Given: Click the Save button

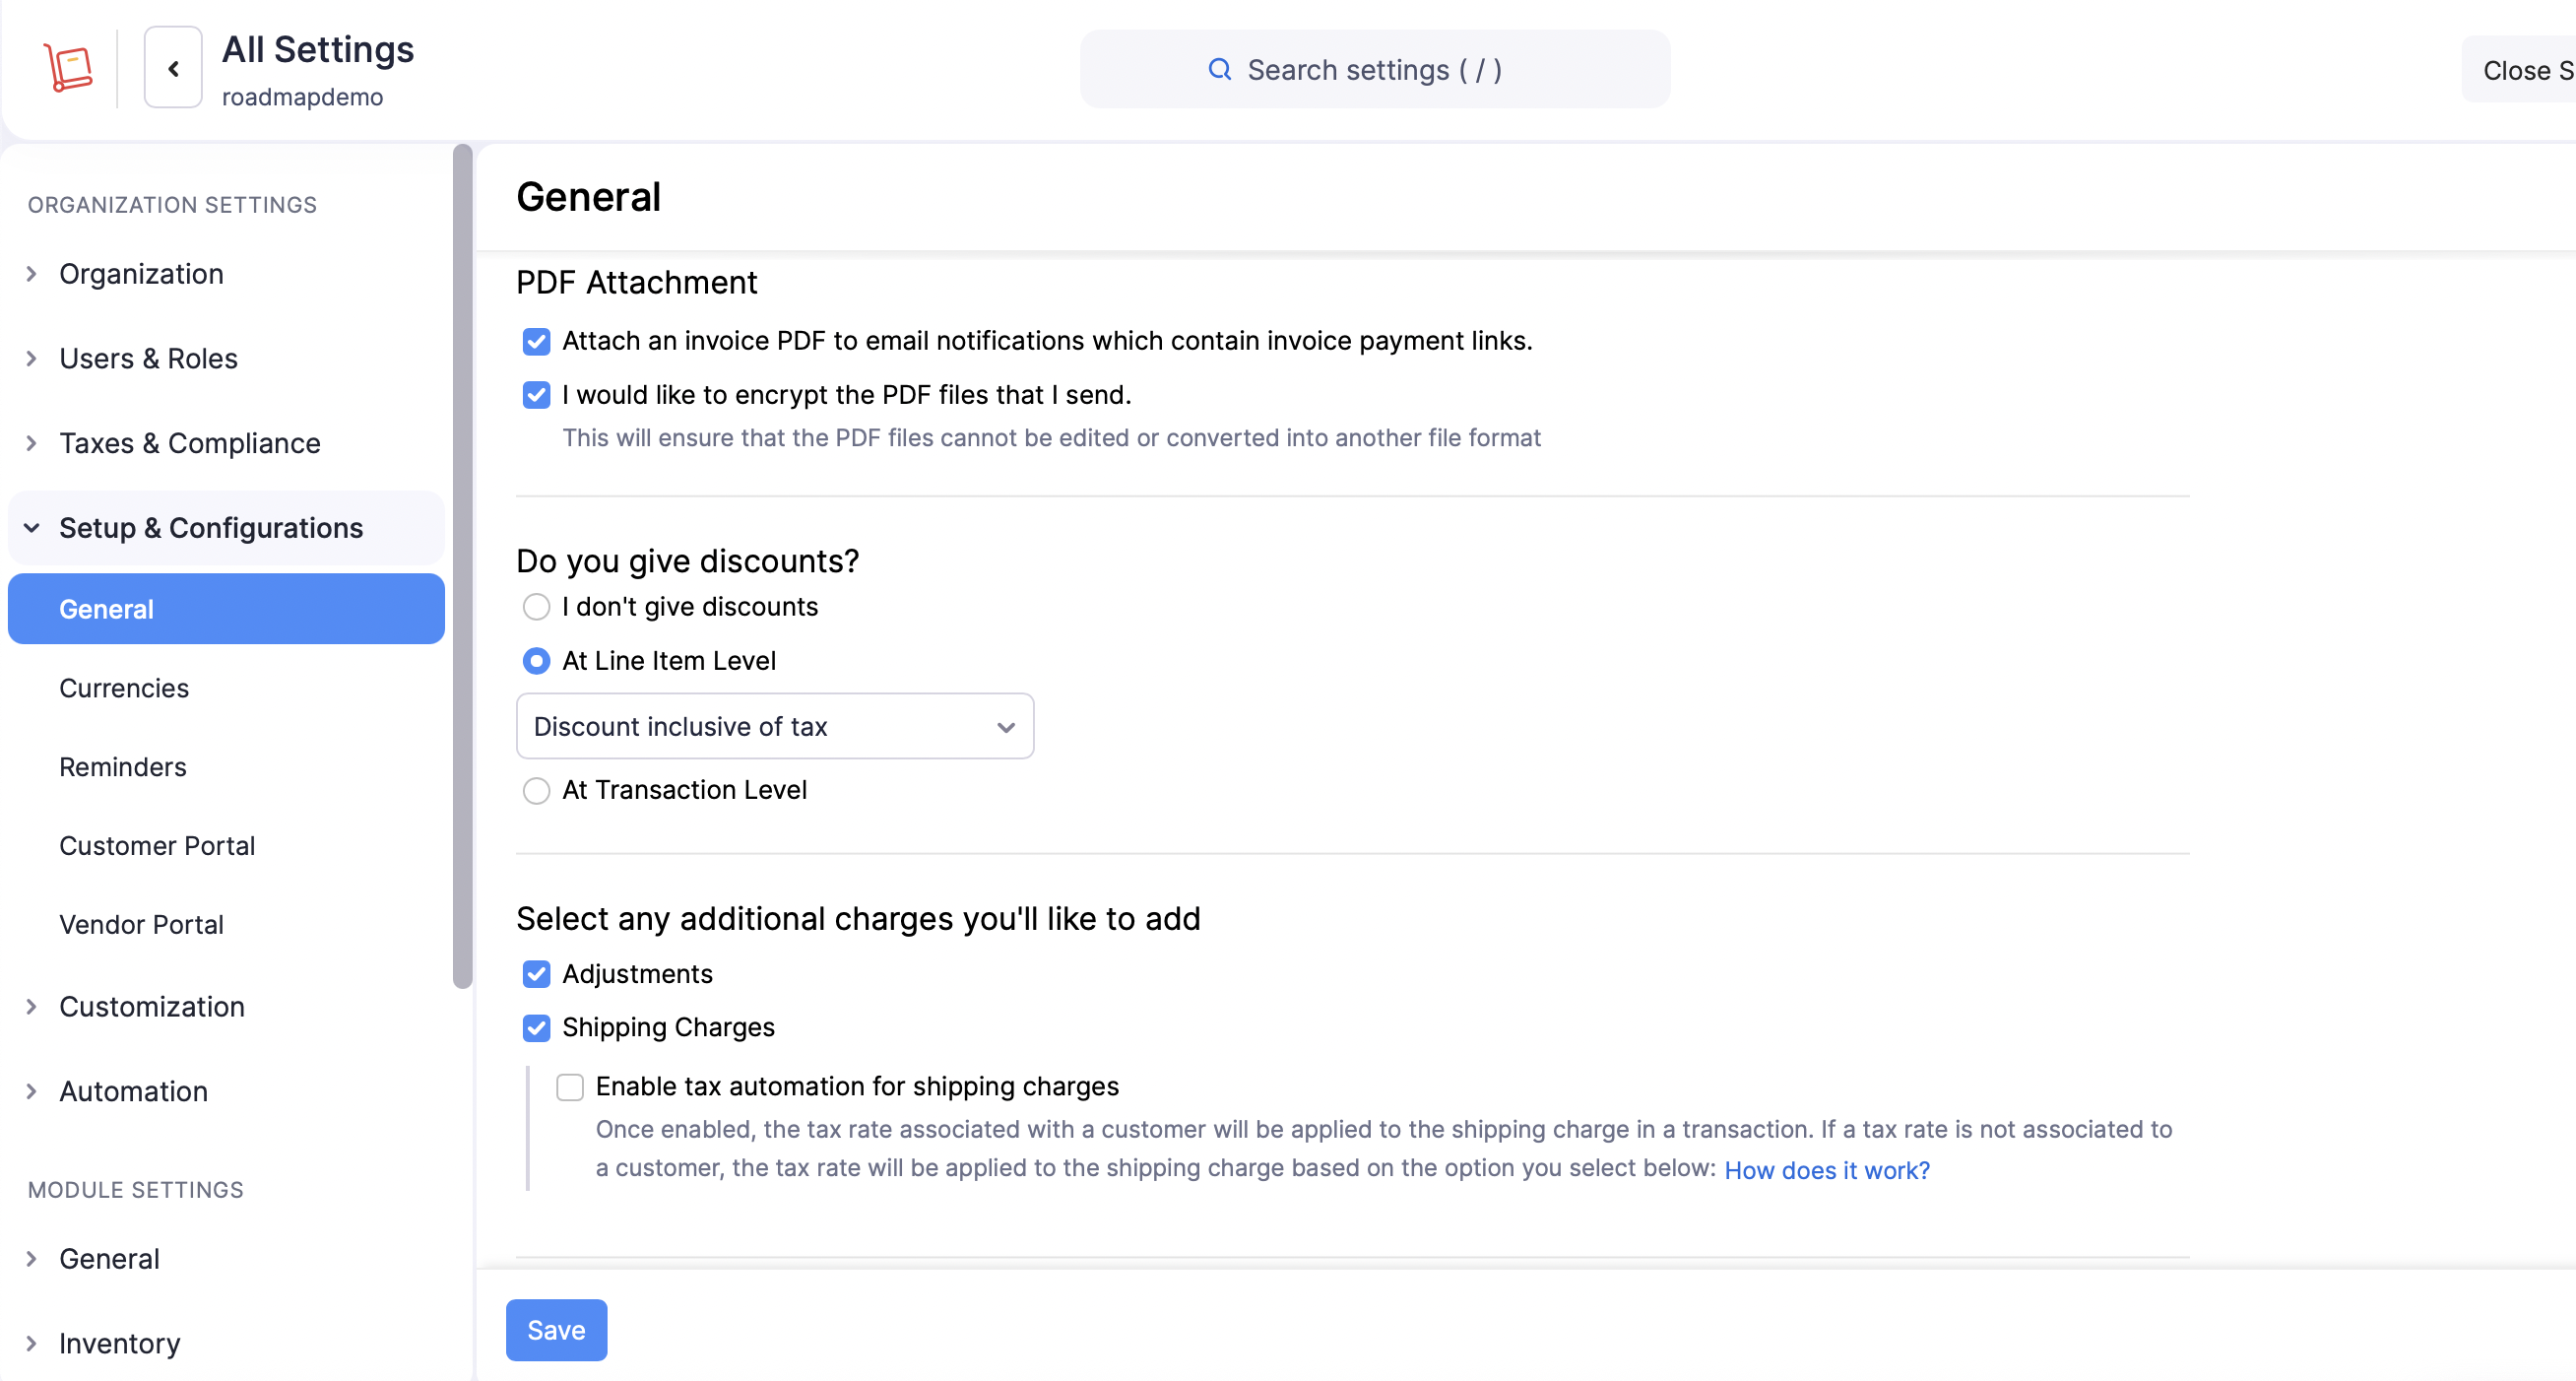Looking at the screenshot, I should [556, 1330].
